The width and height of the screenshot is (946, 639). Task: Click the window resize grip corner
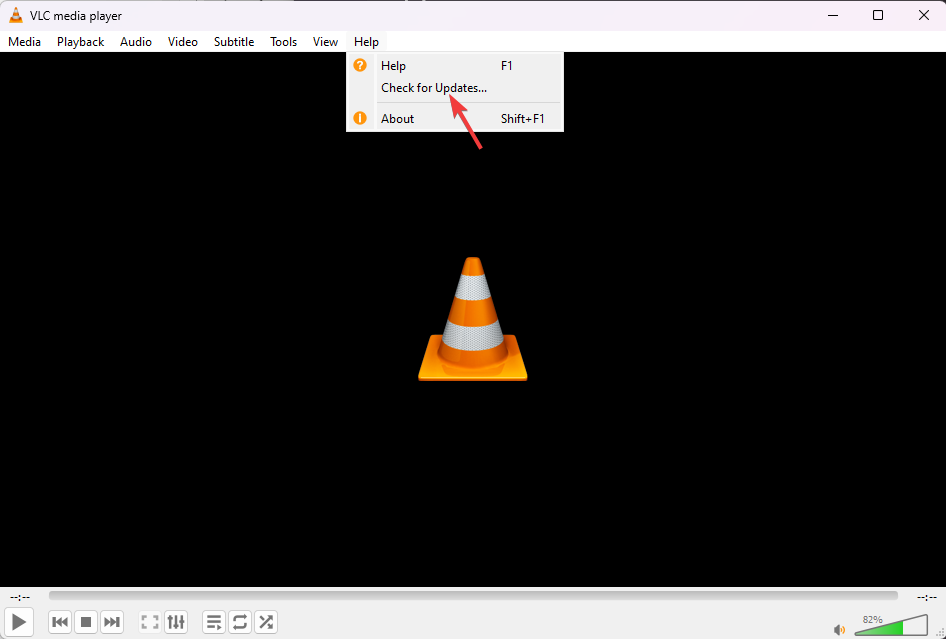point(940,633)
